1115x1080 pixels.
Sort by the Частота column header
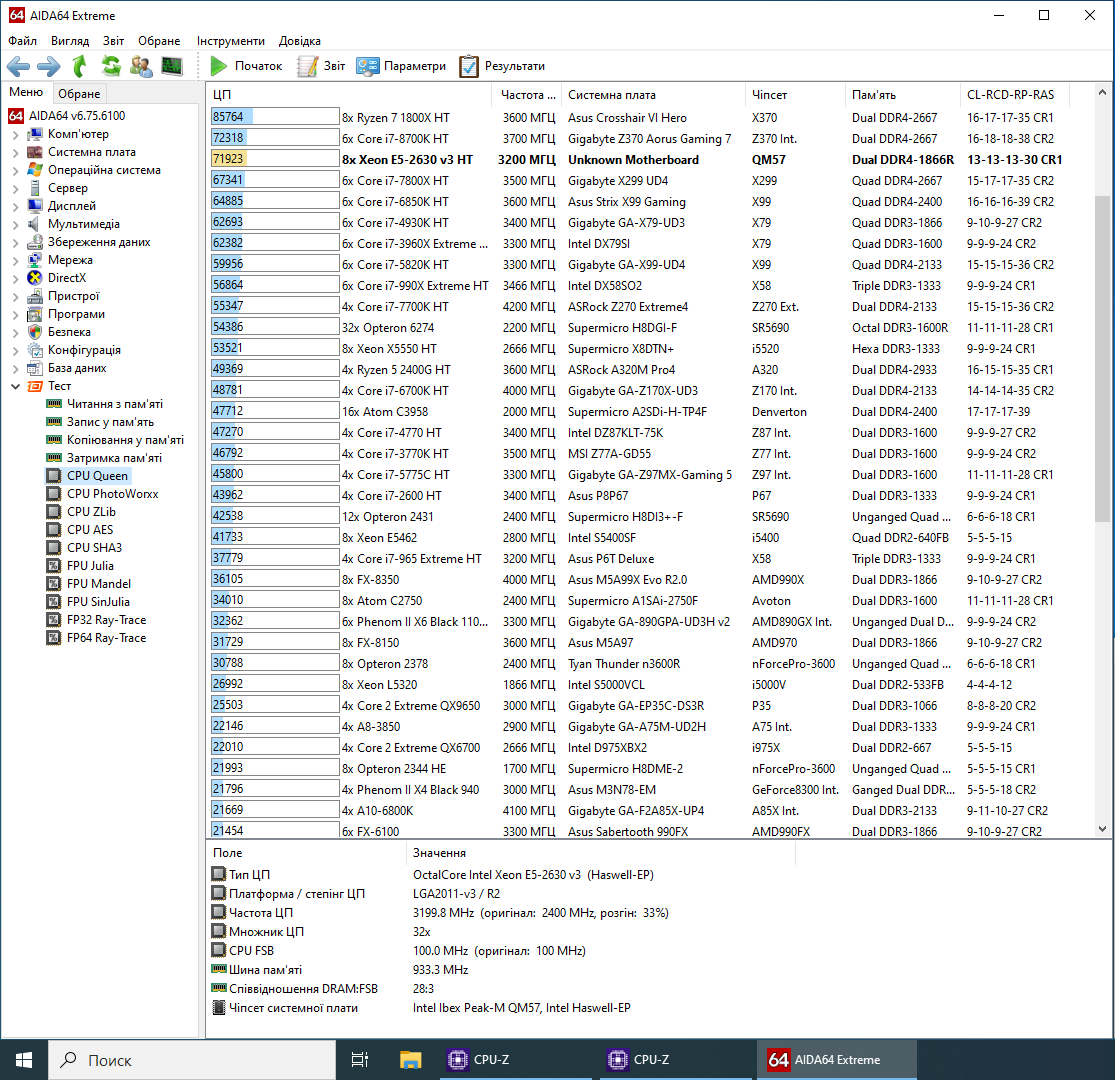click(528, 95)
